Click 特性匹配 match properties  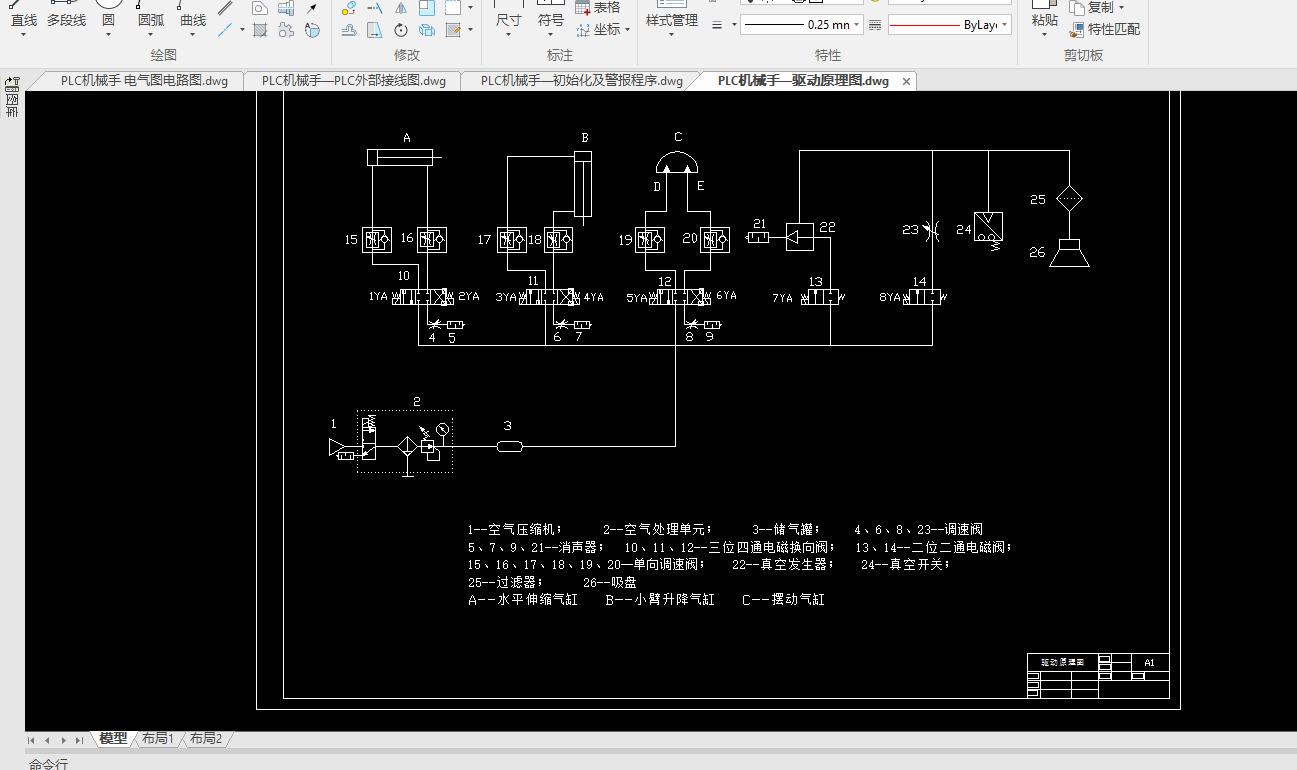[1105, 30]
